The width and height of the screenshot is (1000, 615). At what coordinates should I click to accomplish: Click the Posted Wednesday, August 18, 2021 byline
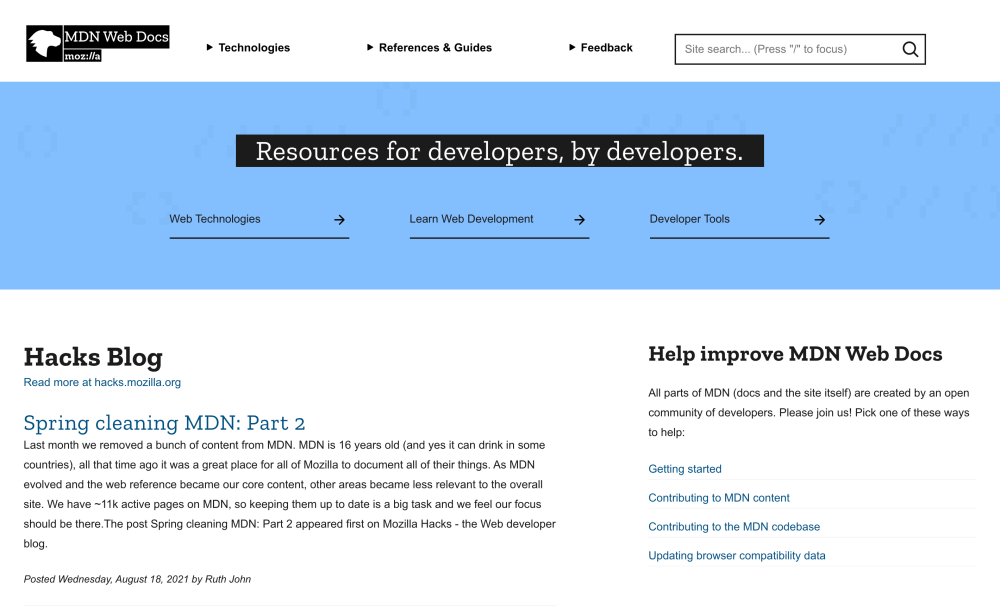tap(137, 579)
